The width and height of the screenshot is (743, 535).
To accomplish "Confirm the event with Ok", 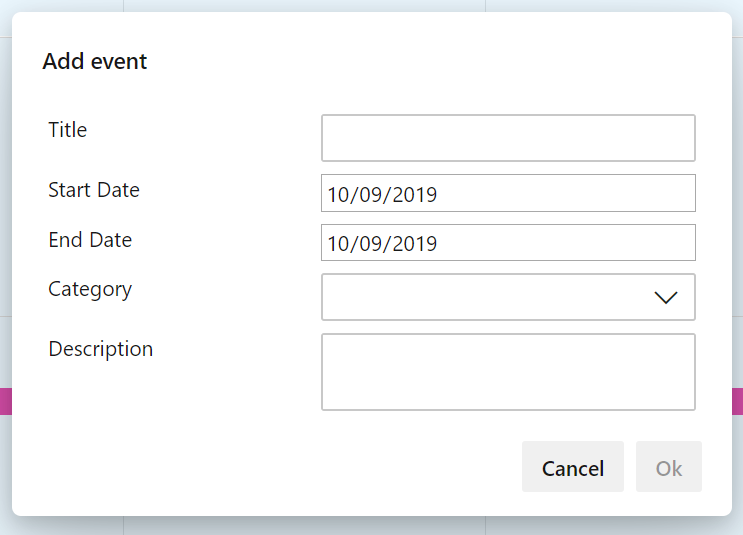I will coord(669,467).
